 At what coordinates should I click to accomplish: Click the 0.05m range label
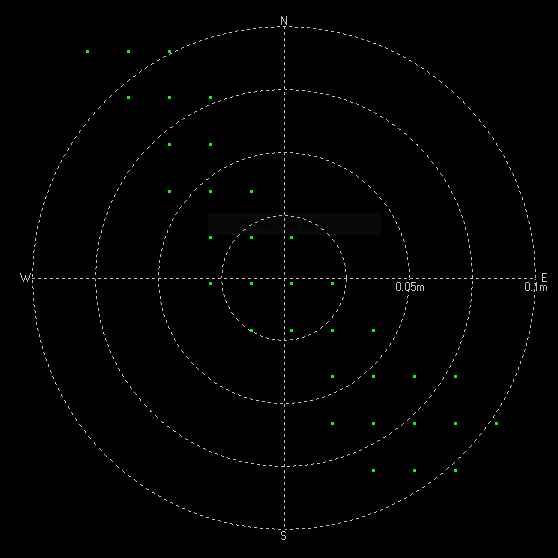410,287
